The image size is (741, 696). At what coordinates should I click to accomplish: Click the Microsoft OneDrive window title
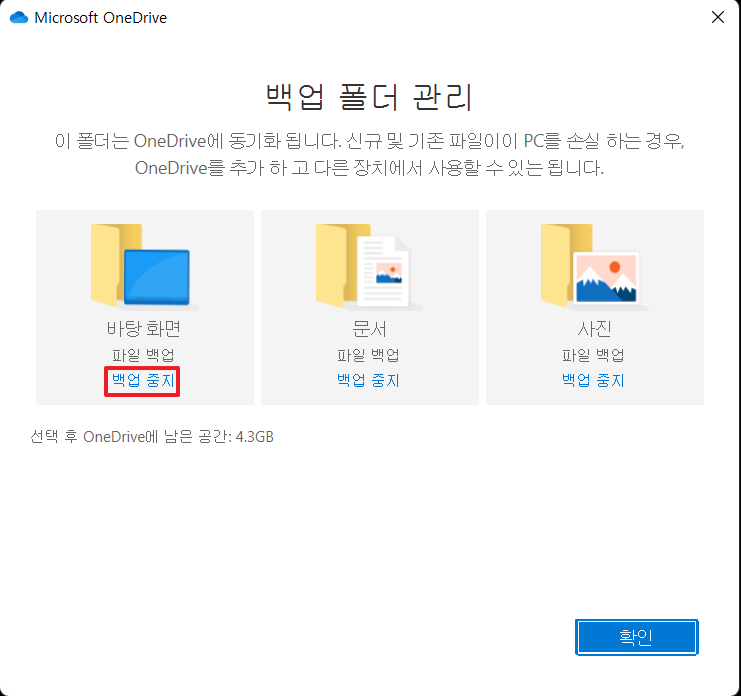point(101,18)
